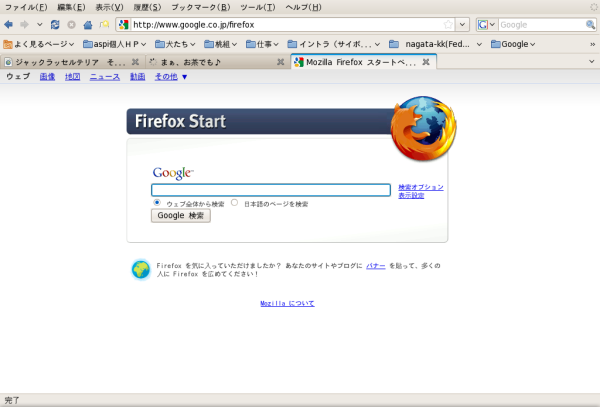The width and height of the screenshot is (600, 407).
Task: Click the Forward arrow button
Action: pyautogui.click(x=24, y=25)
